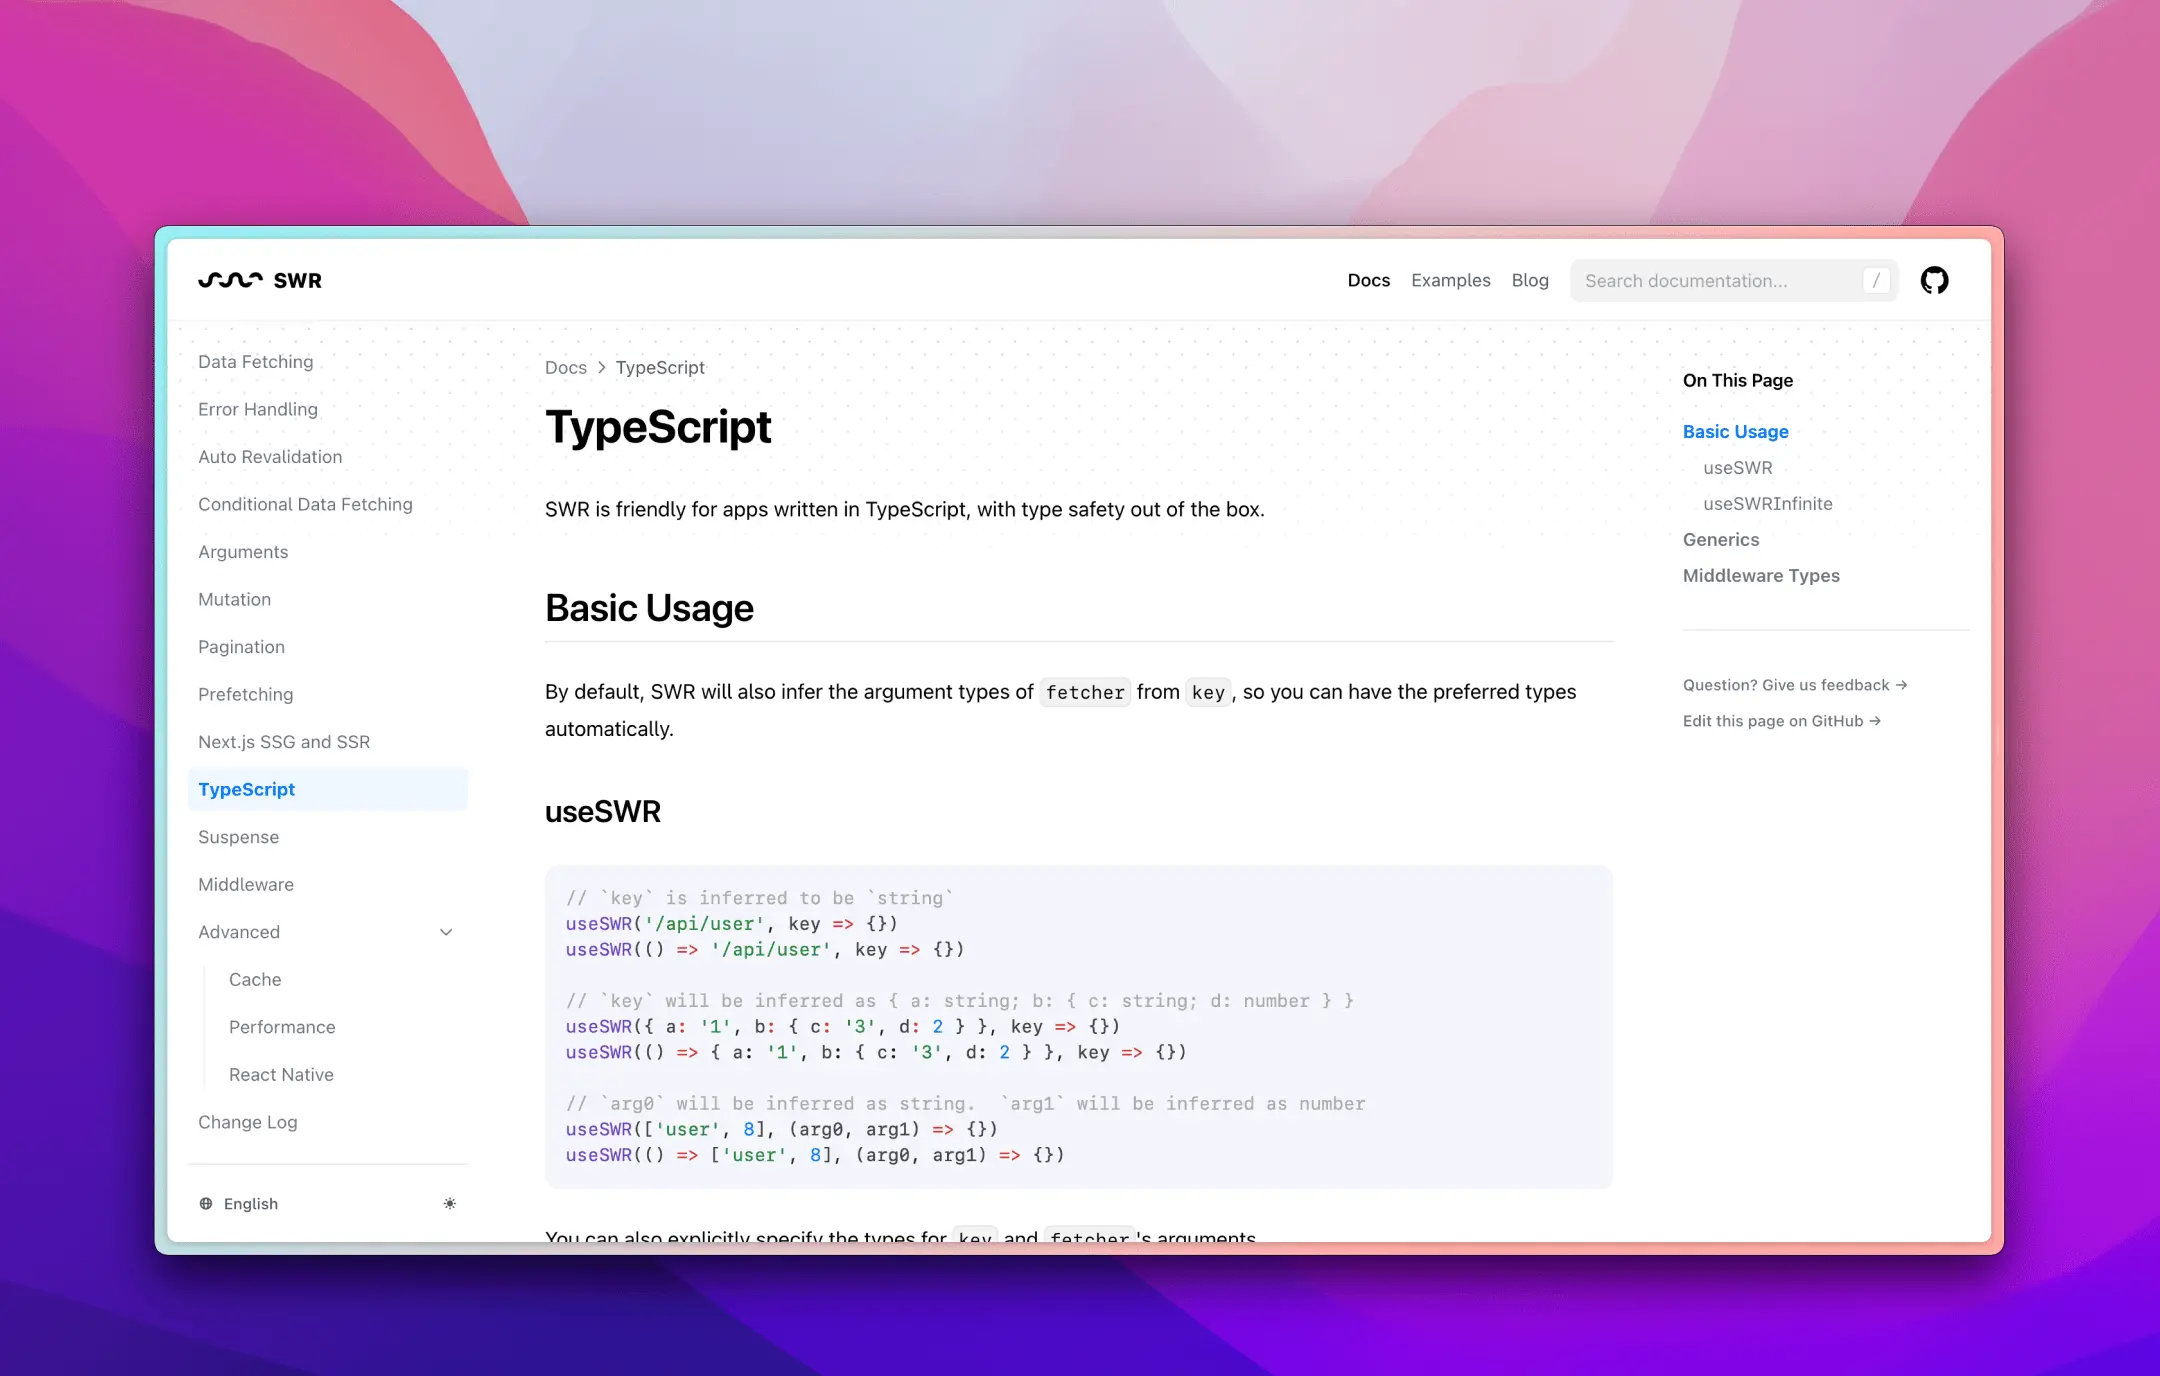Click the slash shortcut key badge
The image size is (2160, 1376).
tap(1875, 280)
